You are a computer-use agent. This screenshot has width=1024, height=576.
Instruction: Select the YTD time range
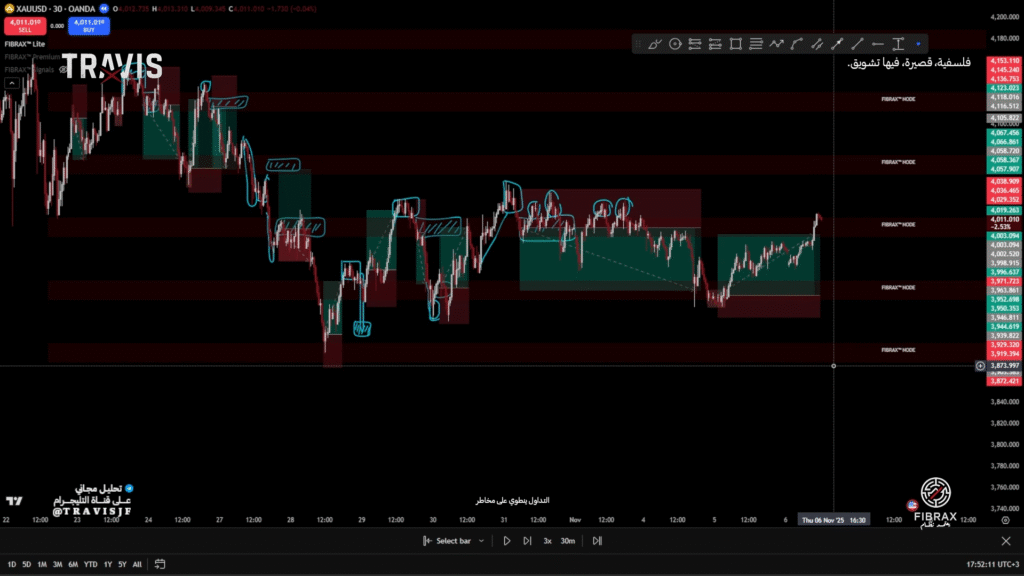tap(90, 564)
